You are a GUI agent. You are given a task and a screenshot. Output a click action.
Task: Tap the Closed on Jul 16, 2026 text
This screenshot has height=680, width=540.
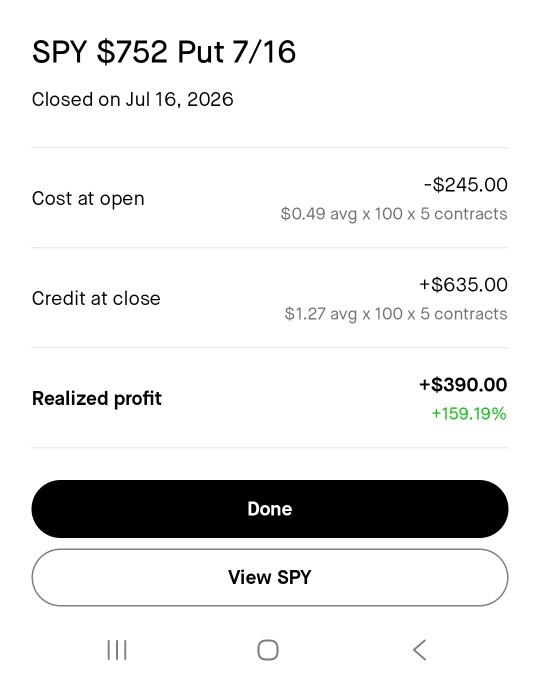pyautogui.click(x=133, y=99)
